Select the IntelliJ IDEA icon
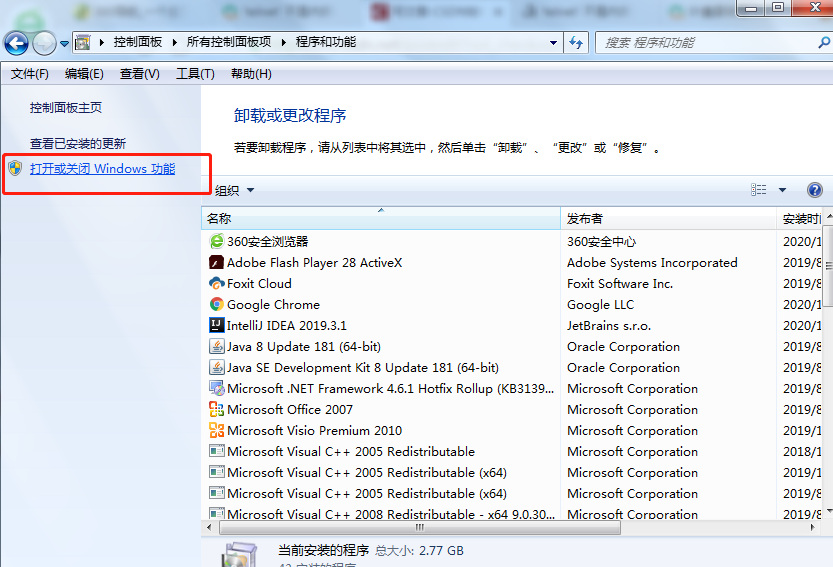The height and width of the screenshot is (567, 833). click(217, 325)
